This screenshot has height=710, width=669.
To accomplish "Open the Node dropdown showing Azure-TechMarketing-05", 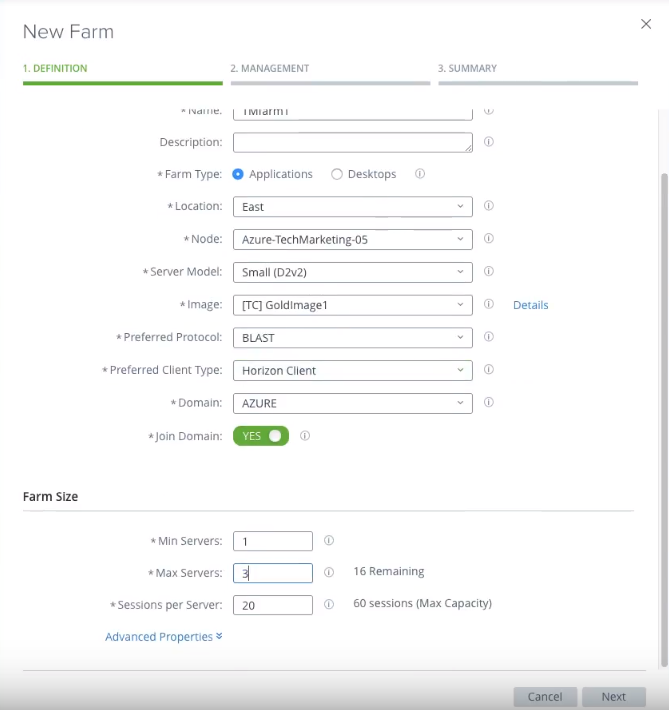I will pos(353,240).
